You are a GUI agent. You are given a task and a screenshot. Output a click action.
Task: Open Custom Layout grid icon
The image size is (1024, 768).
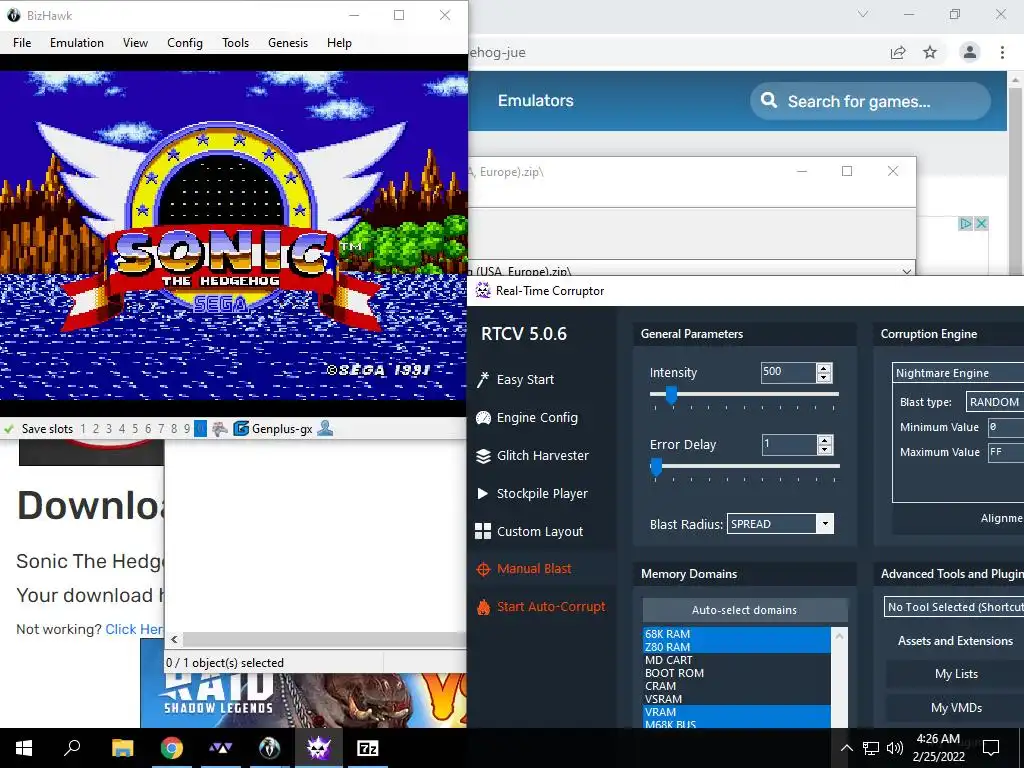(483, 532)
